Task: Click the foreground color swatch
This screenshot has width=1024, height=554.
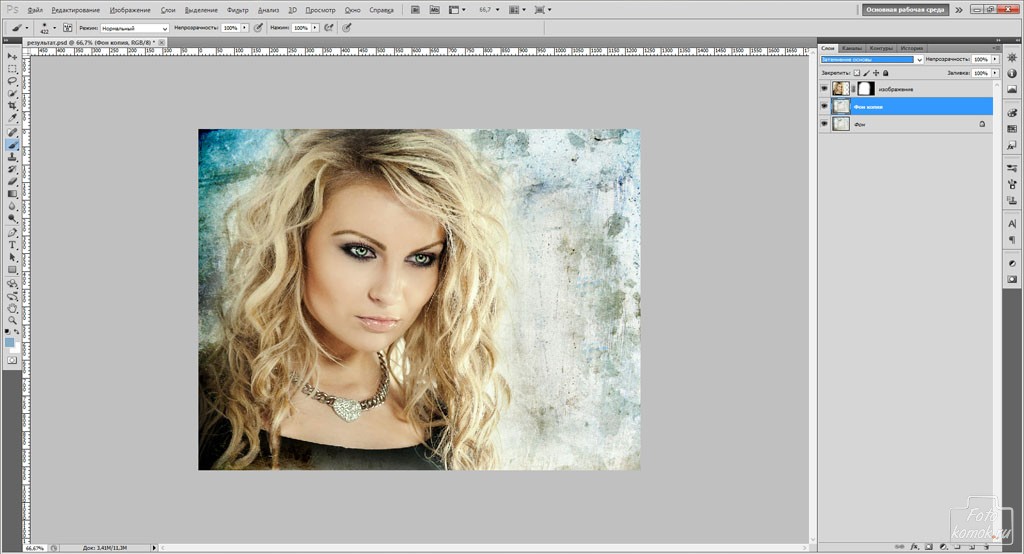Action: (10, 342)
